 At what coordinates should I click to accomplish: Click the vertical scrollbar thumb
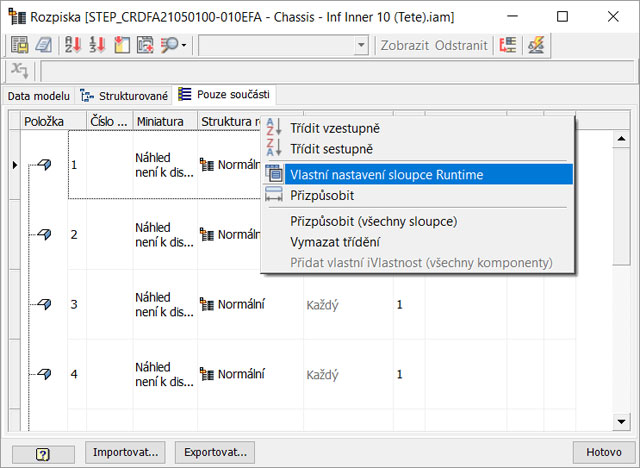(621, 206)
